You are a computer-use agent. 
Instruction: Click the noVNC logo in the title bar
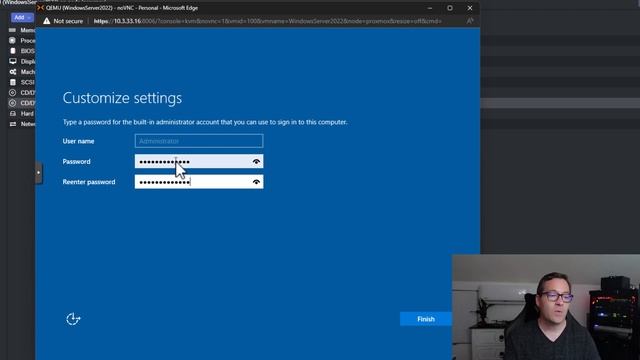40,8
